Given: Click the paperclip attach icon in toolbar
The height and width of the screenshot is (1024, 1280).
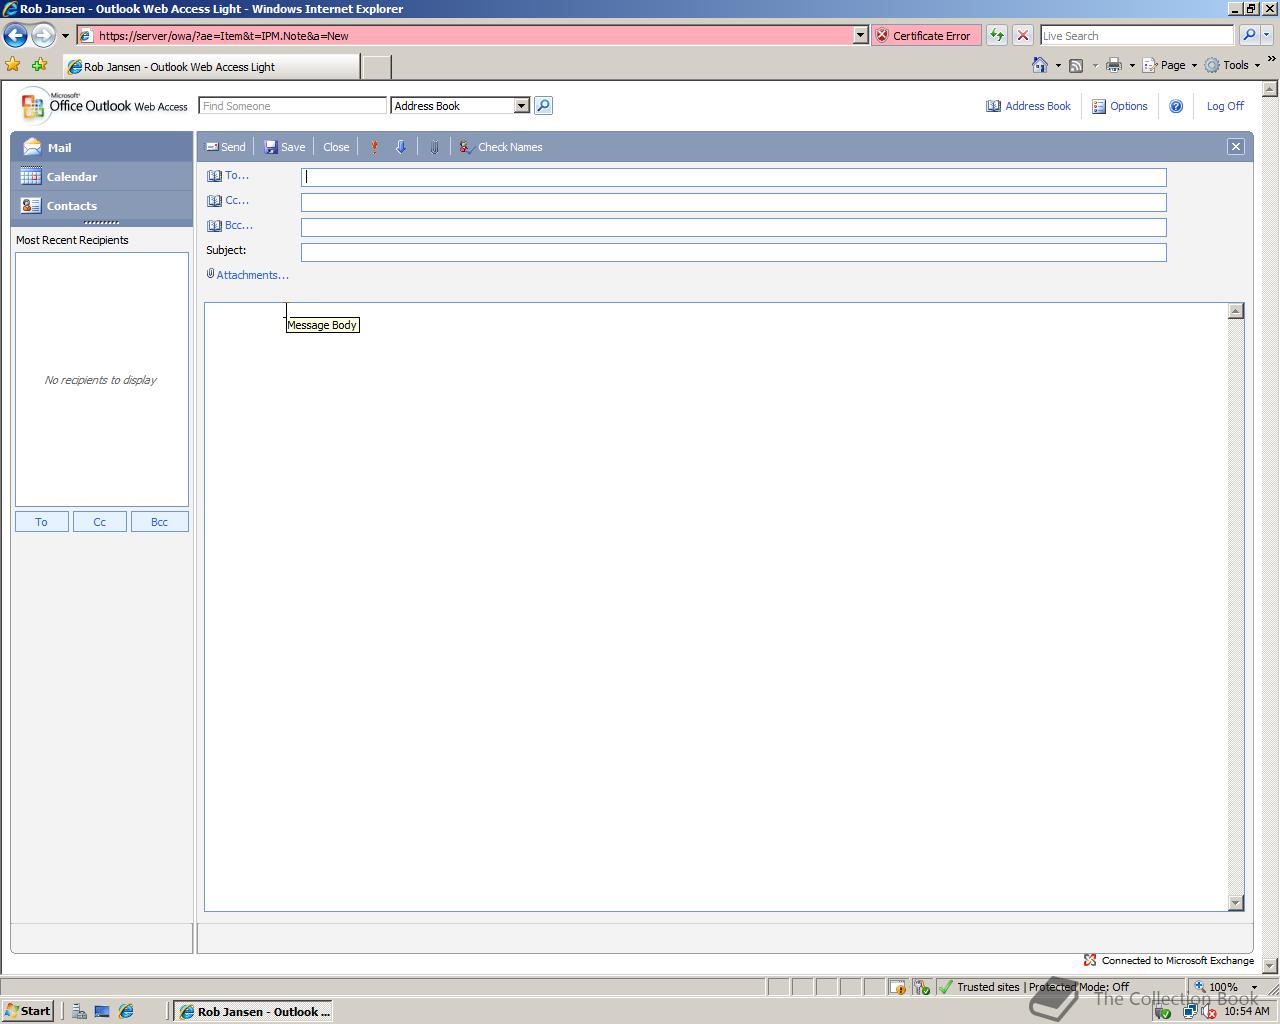Looking at the screenshot, I should tap(434, 147).
